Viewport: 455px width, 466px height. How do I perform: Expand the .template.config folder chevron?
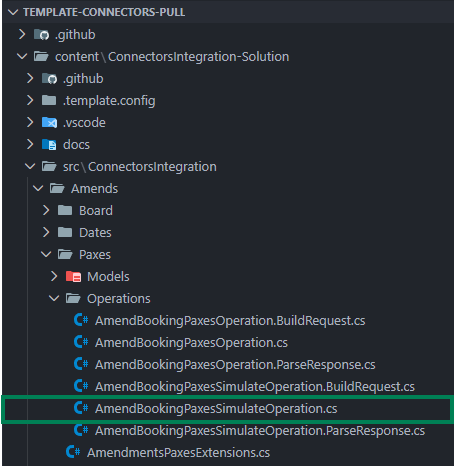point(30,100)
